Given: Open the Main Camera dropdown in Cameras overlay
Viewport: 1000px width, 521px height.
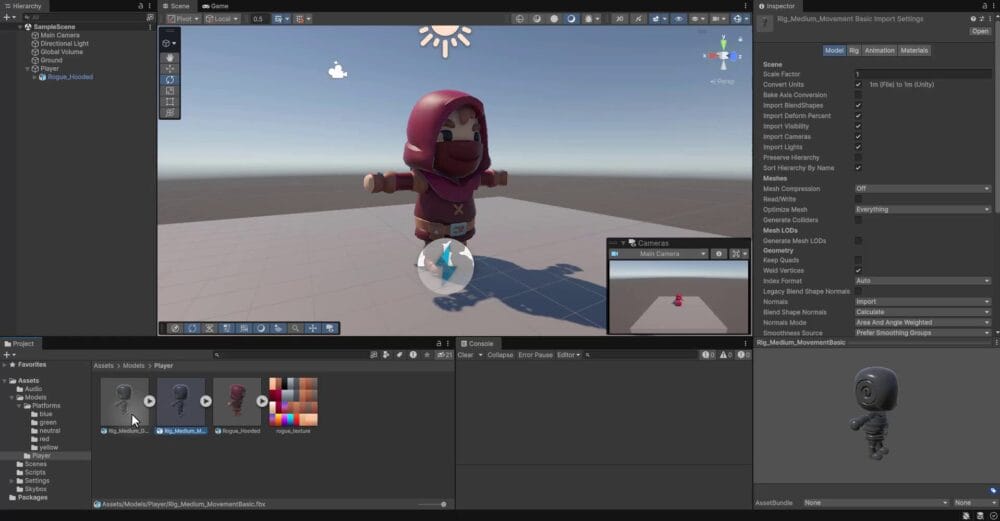Looking at the screenshot, I should (x=659, y=254).
